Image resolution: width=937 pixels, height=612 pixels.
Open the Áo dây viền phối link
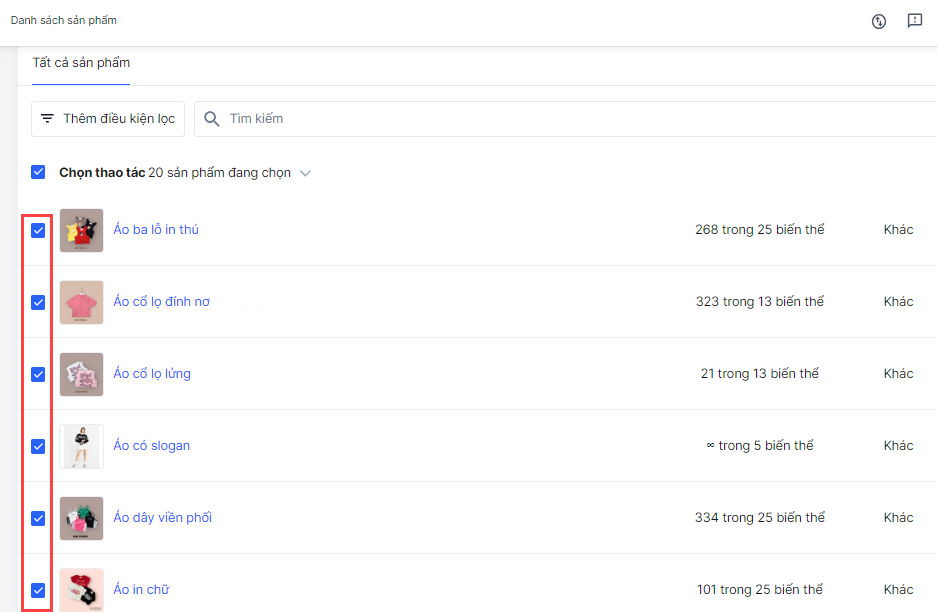(x=162, y=518)
